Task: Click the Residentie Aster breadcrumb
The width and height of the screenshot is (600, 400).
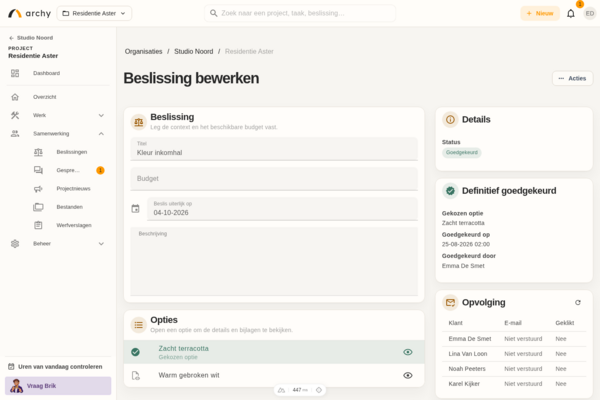Action: pos(249,51)
